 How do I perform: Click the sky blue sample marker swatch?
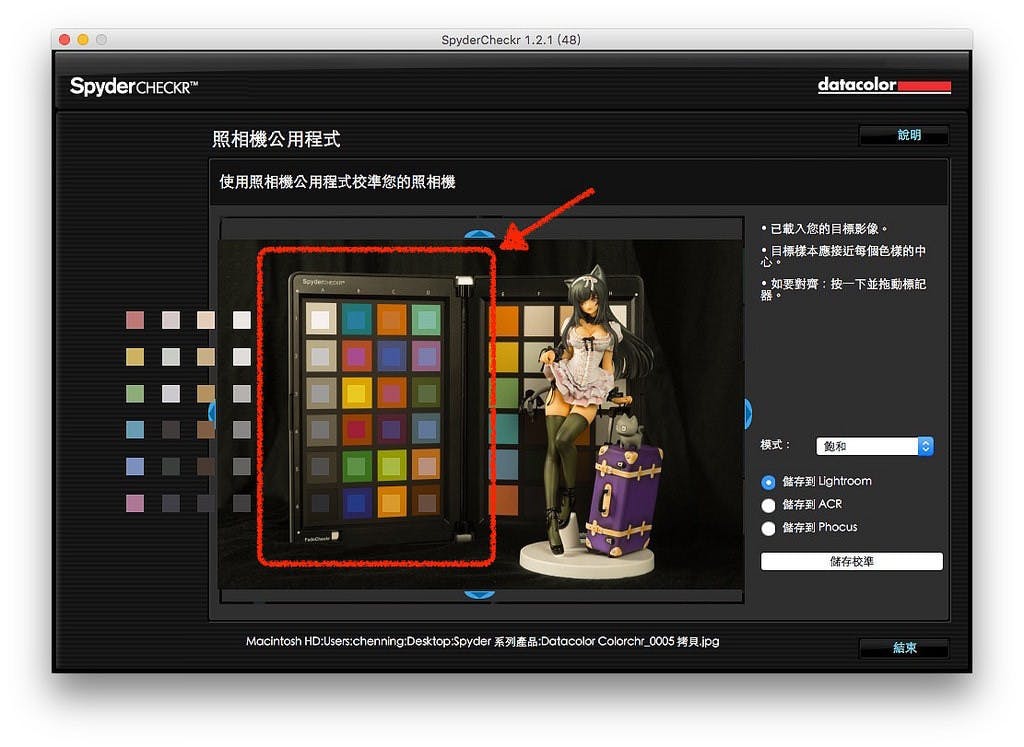(135, 430)
